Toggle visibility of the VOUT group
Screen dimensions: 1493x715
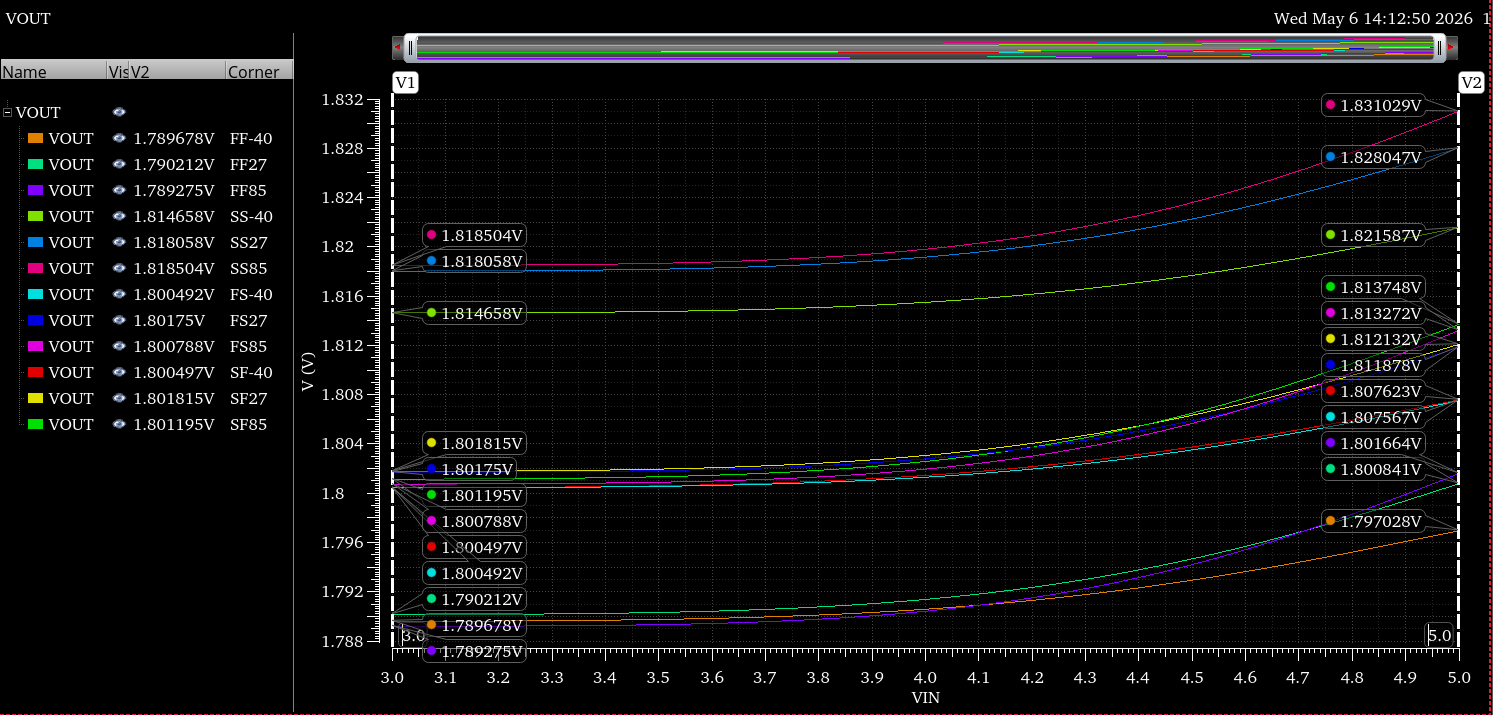coord(119,112)
